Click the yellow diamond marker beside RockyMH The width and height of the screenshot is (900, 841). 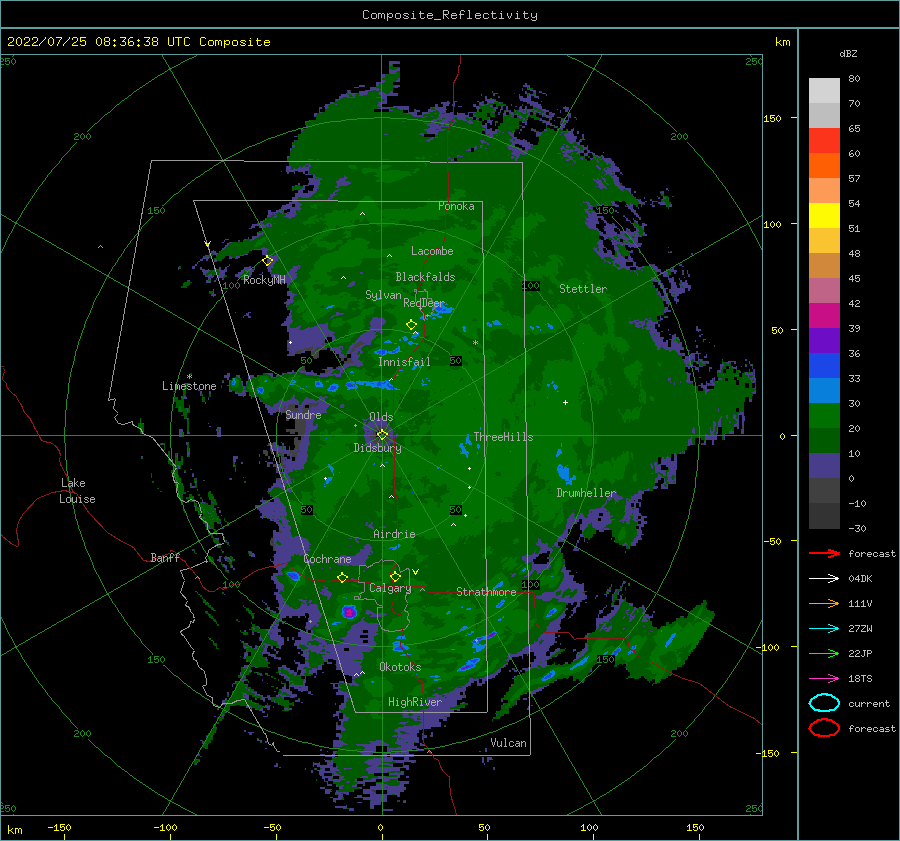point(267,261)
